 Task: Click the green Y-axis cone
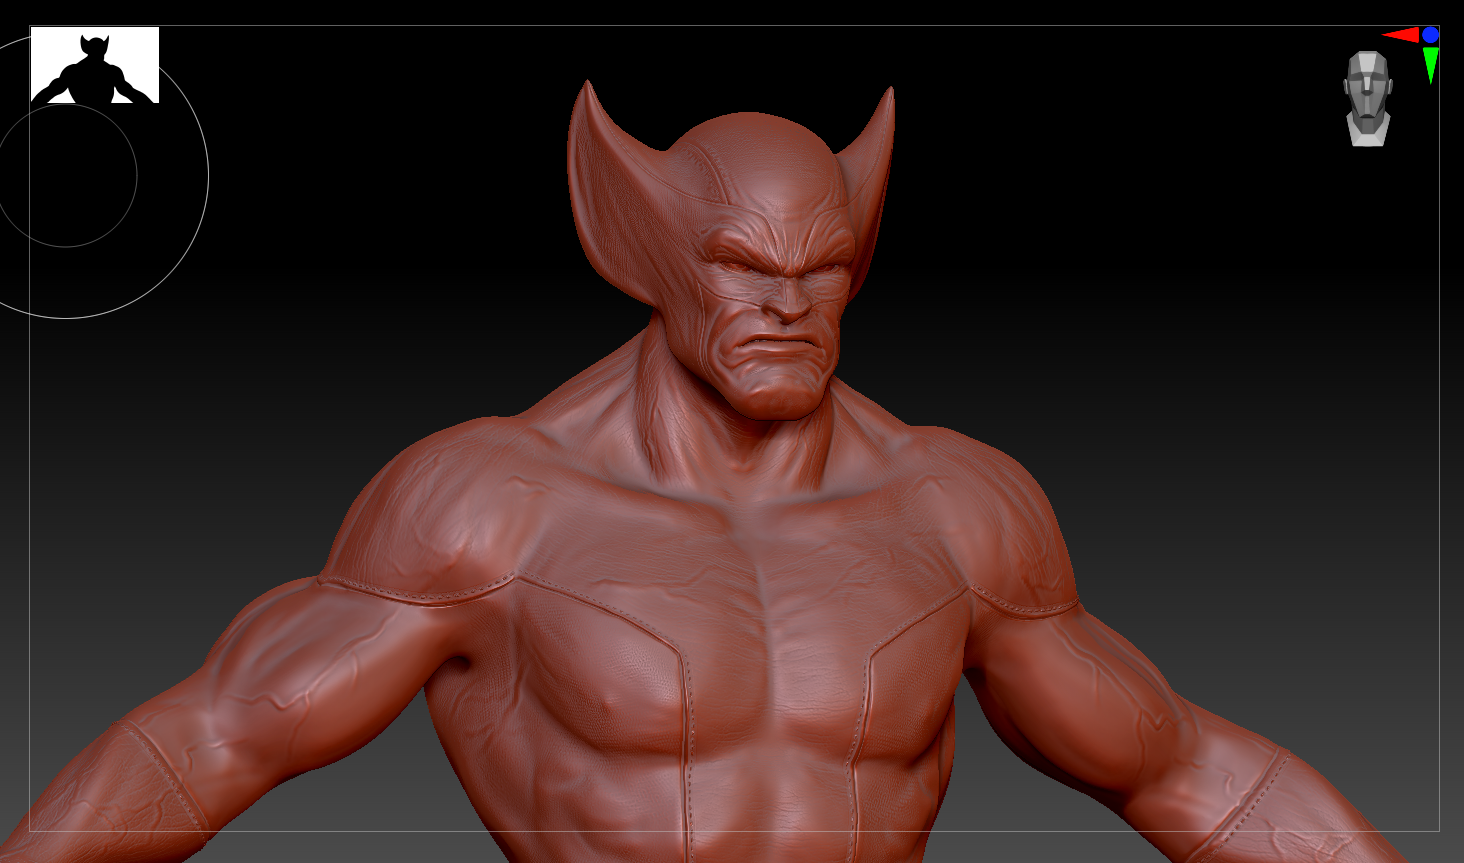(x=1431, y=65)
